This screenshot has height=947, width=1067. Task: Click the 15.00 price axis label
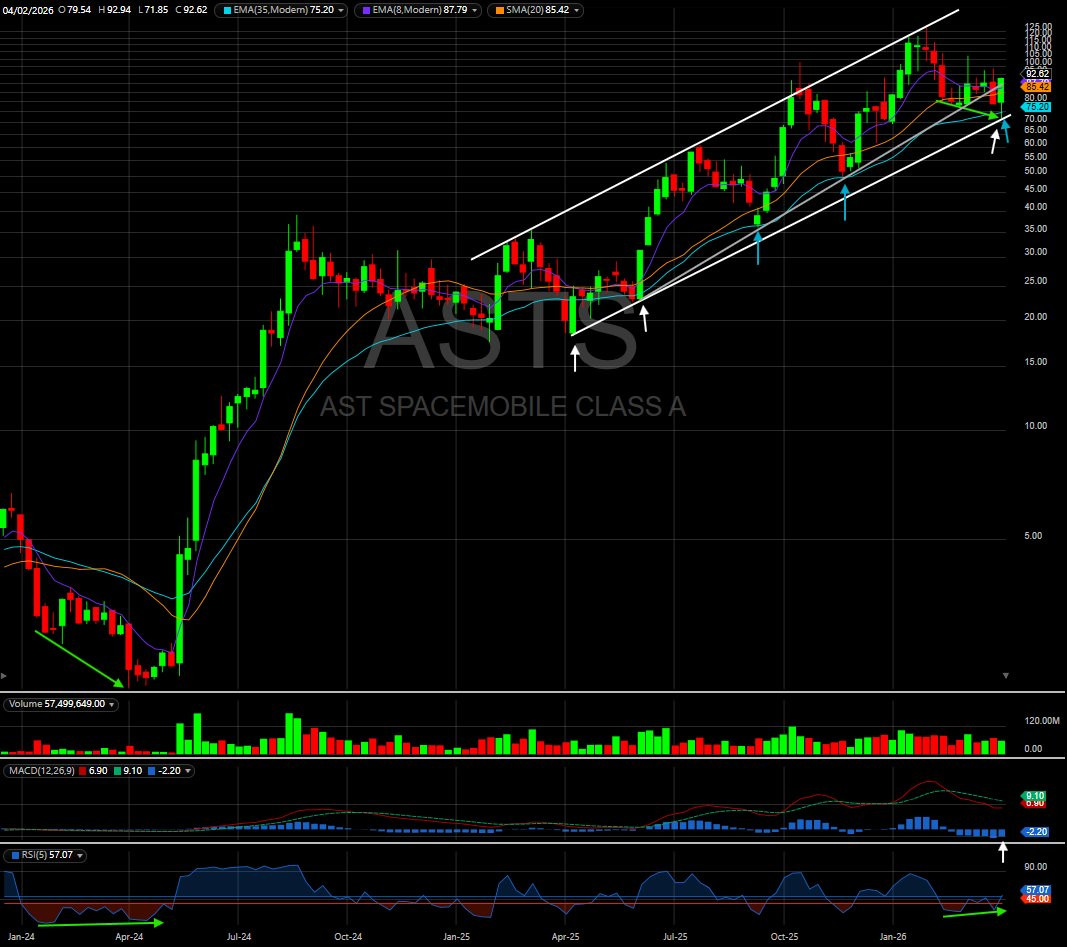coord(1036,361)
